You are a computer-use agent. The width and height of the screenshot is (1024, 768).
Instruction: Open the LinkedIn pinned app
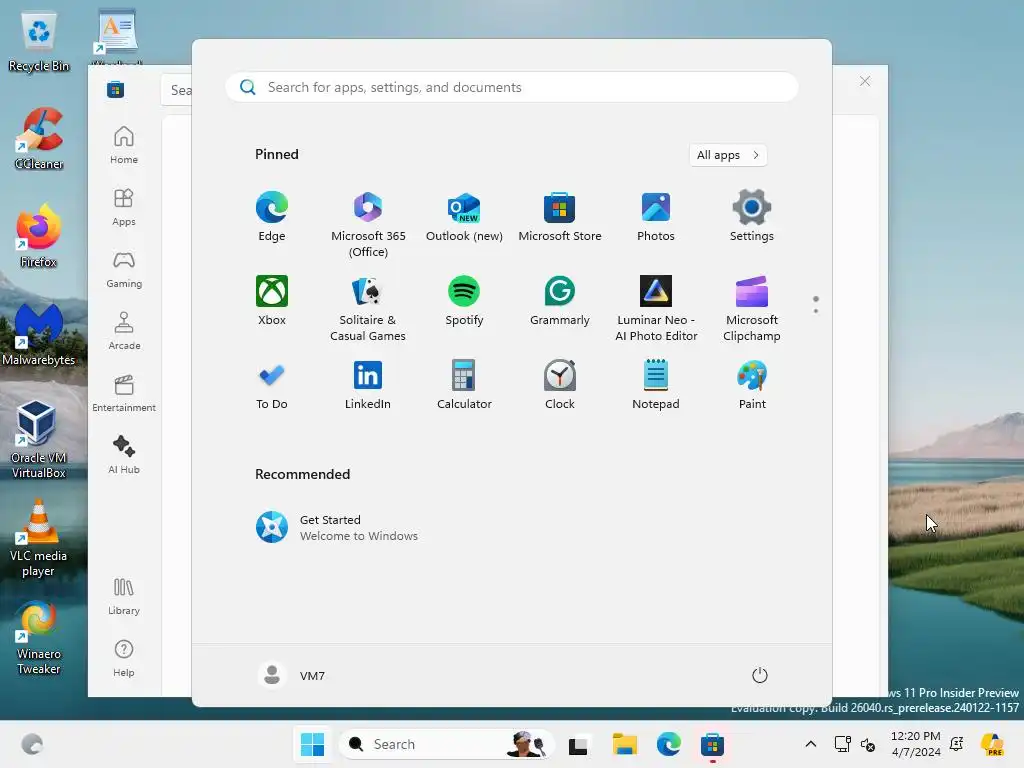(368, 385)
